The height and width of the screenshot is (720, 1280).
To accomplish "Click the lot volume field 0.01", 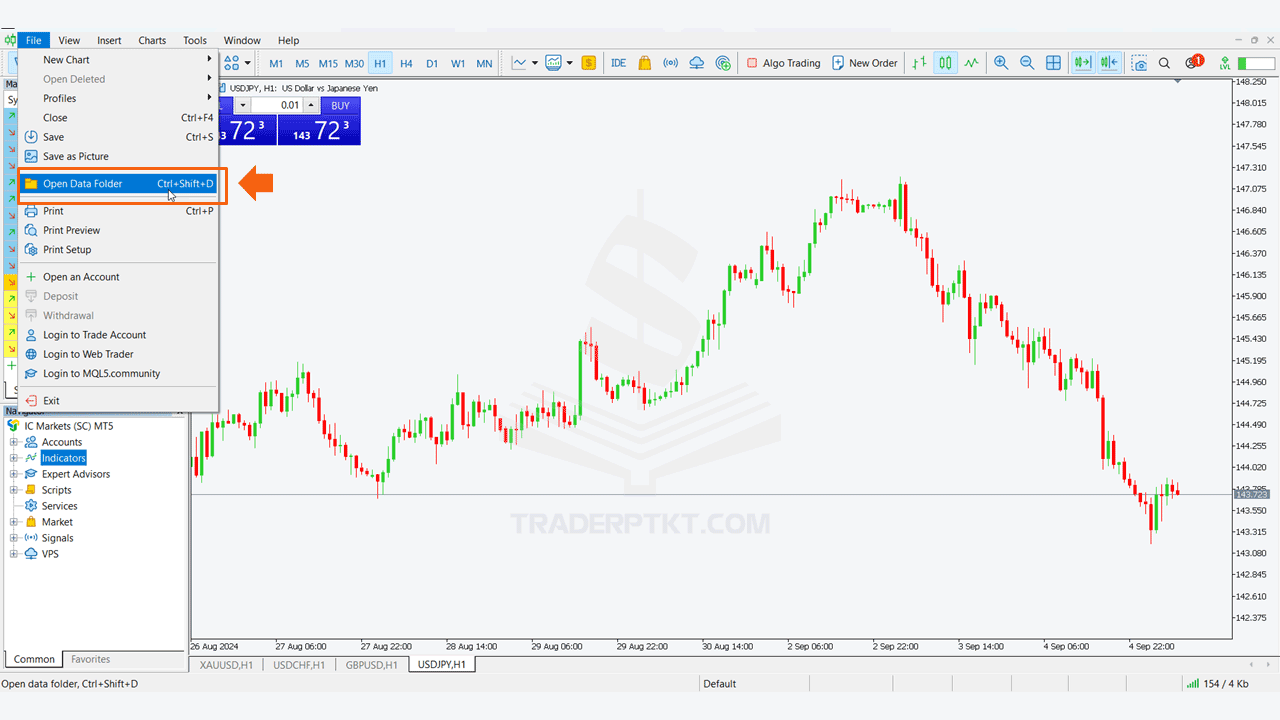I will pyautogui.click(x=276, y=105).
